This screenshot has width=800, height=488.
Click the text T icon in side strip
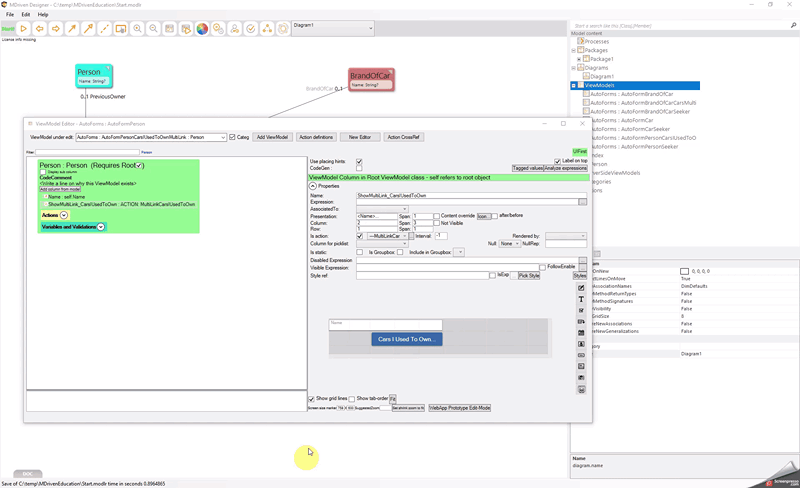[582, 299]
